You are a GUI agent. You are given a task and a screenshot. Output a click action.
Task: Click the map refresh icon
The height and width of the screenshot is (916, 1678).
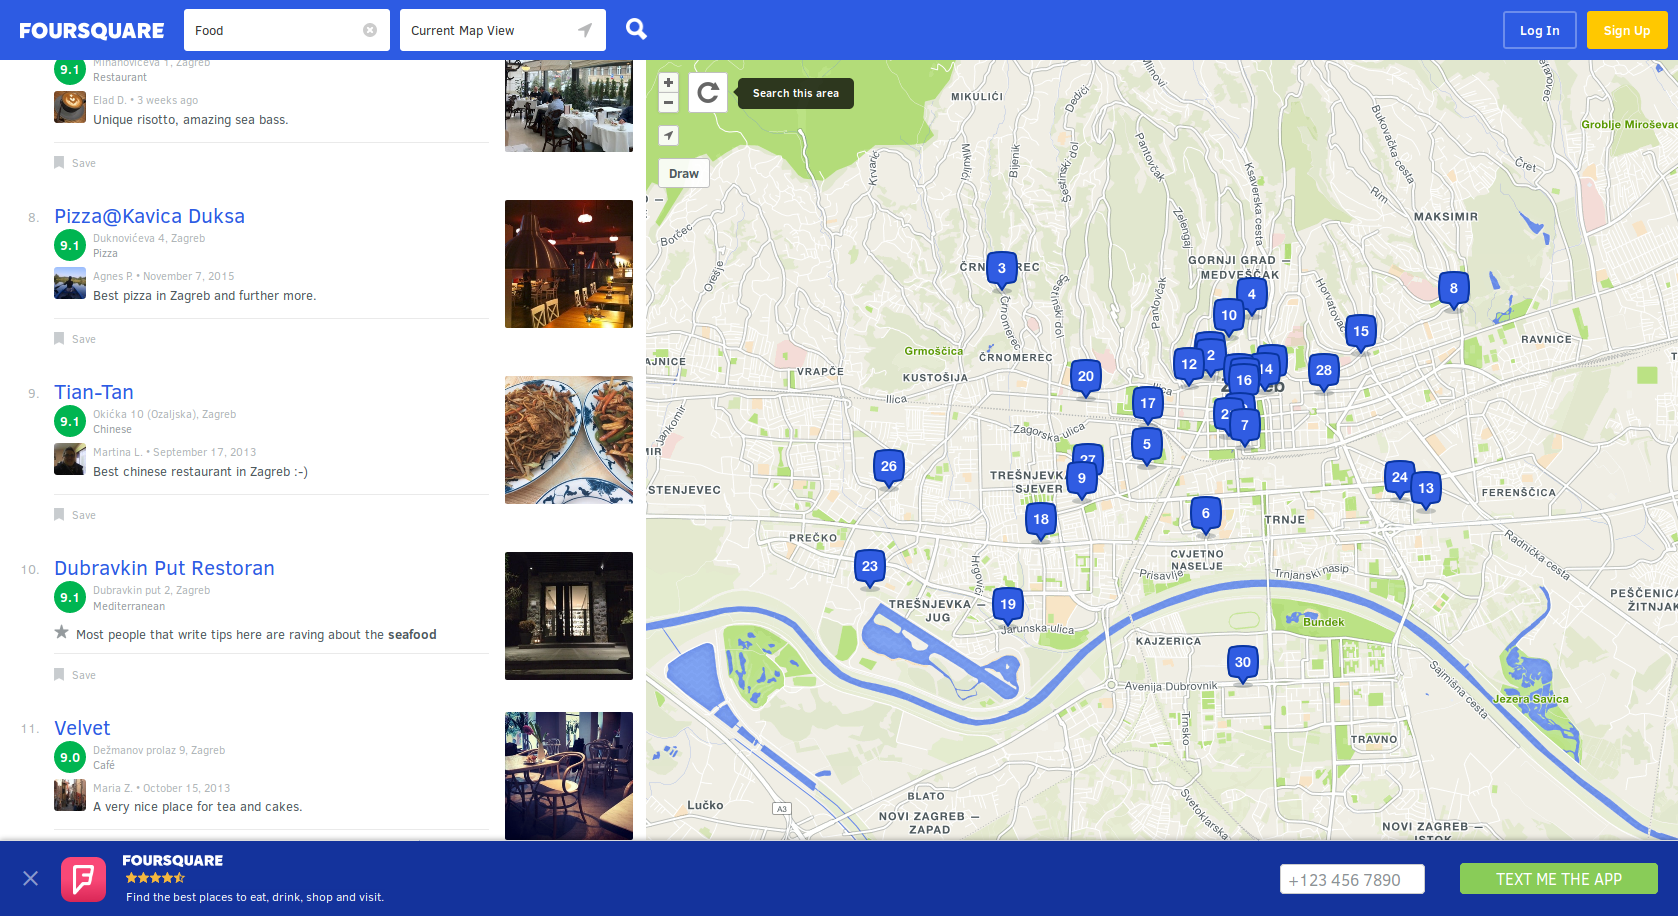pos(708,93)
